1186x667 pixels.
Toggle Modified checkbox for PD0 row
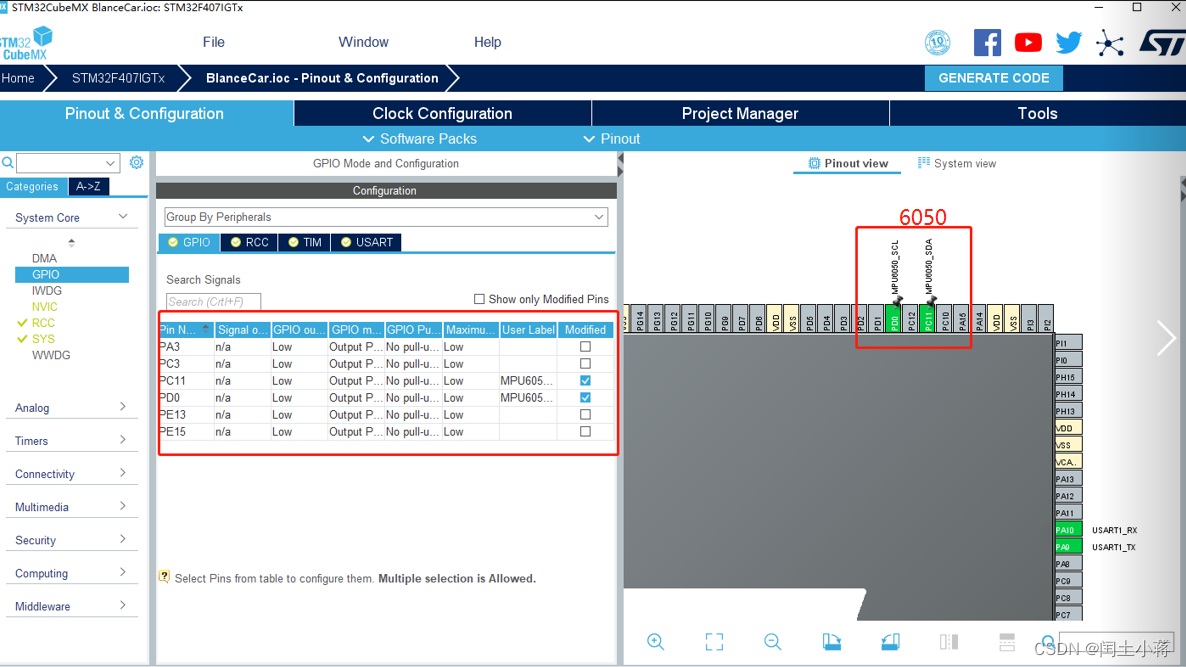tap(585, 397)
